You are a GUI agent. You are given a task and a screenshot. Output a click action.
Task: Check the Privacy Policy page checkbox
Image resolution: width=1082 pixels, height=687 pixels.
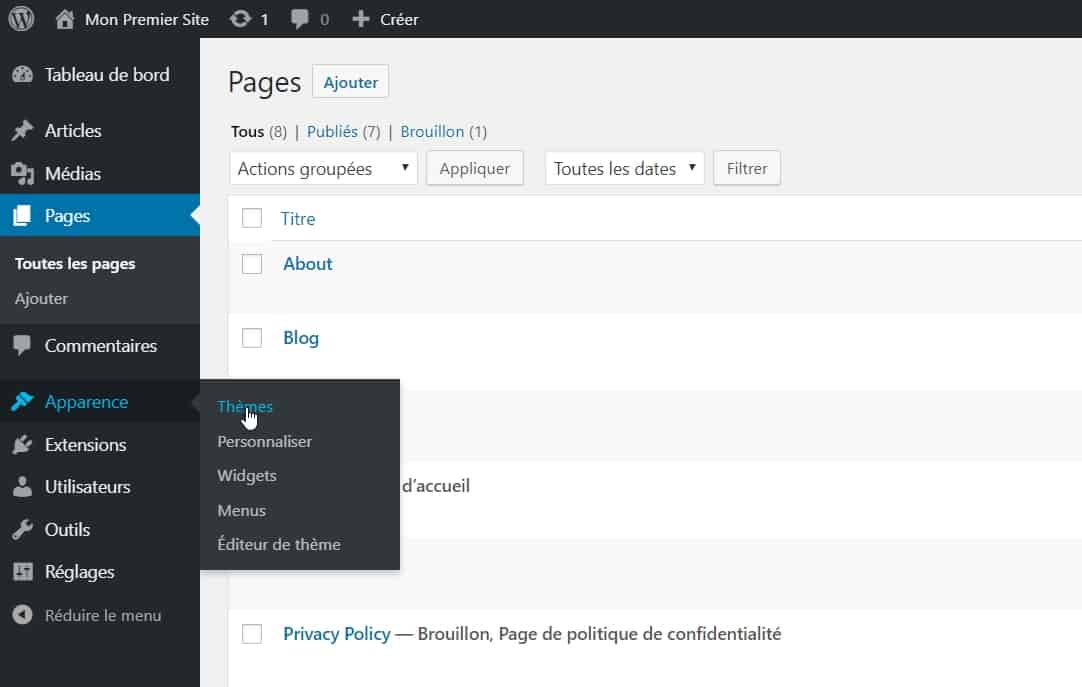tap(252, 634)
